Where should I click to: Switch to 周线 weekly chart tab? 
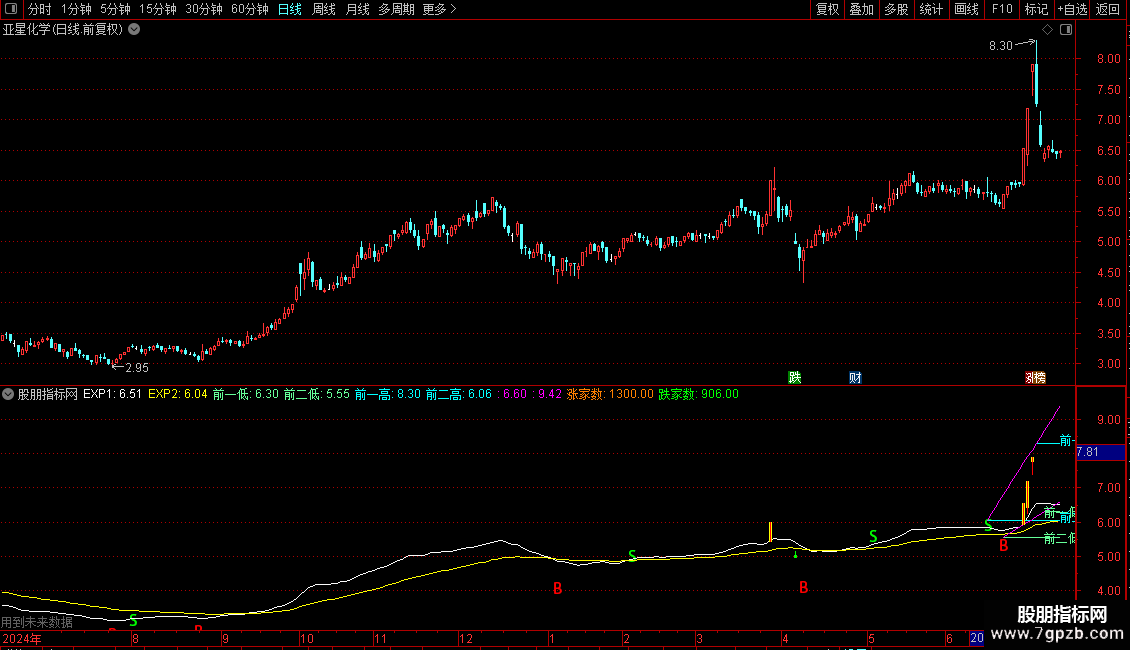coord(324,9)
